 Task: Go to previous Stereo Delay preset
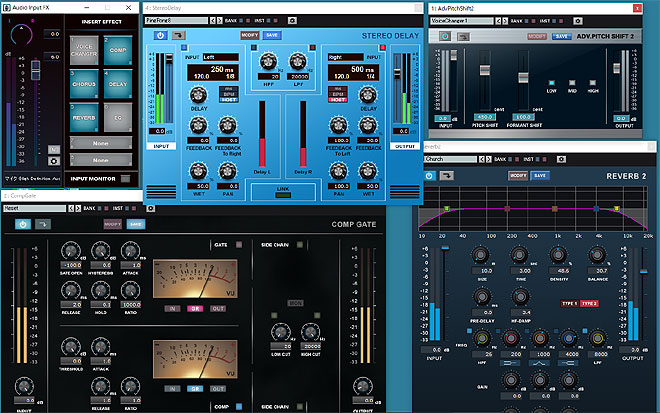click(213, 21)
